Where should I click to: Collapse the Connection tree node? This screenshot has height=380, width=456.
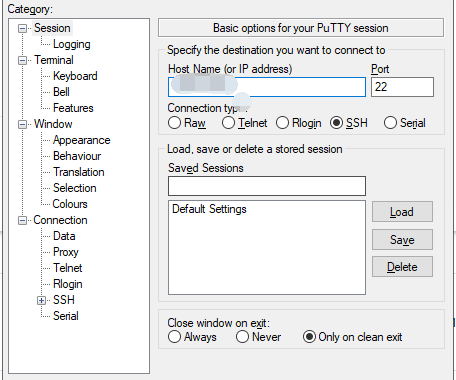(22, 220)
